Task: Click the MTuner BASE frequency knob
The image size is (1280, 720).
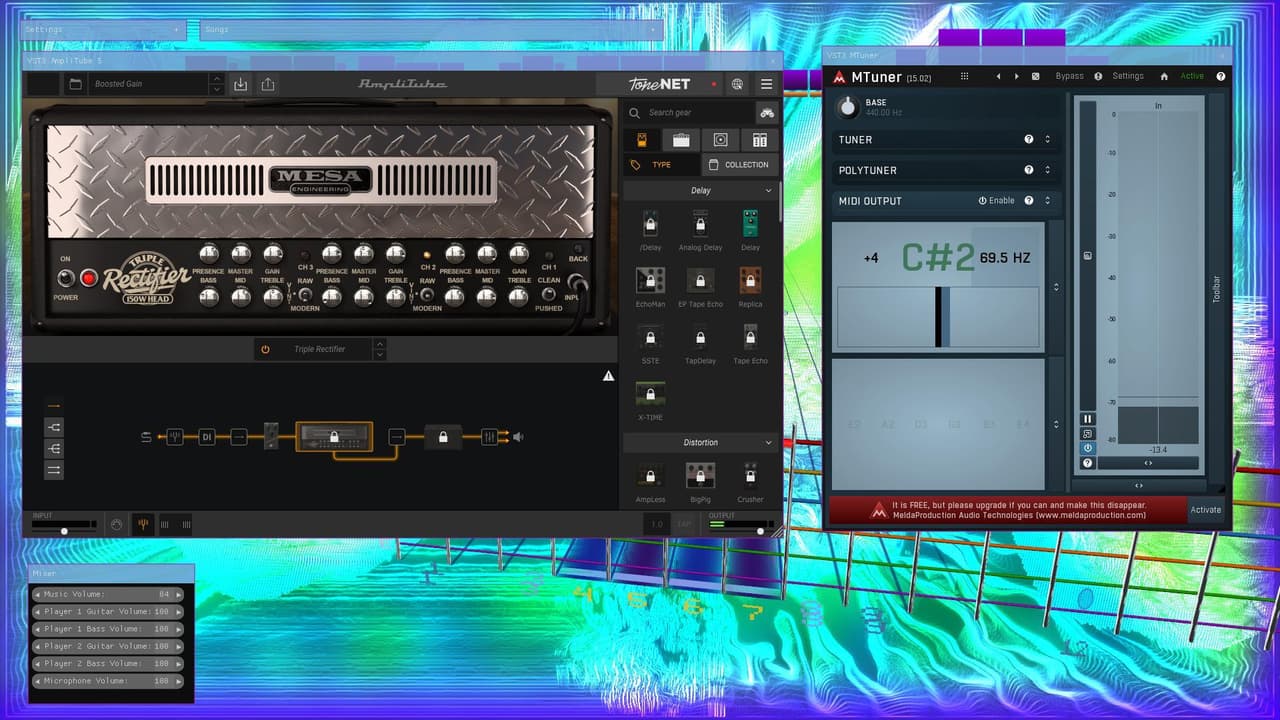Action: [x=848, y=106]
